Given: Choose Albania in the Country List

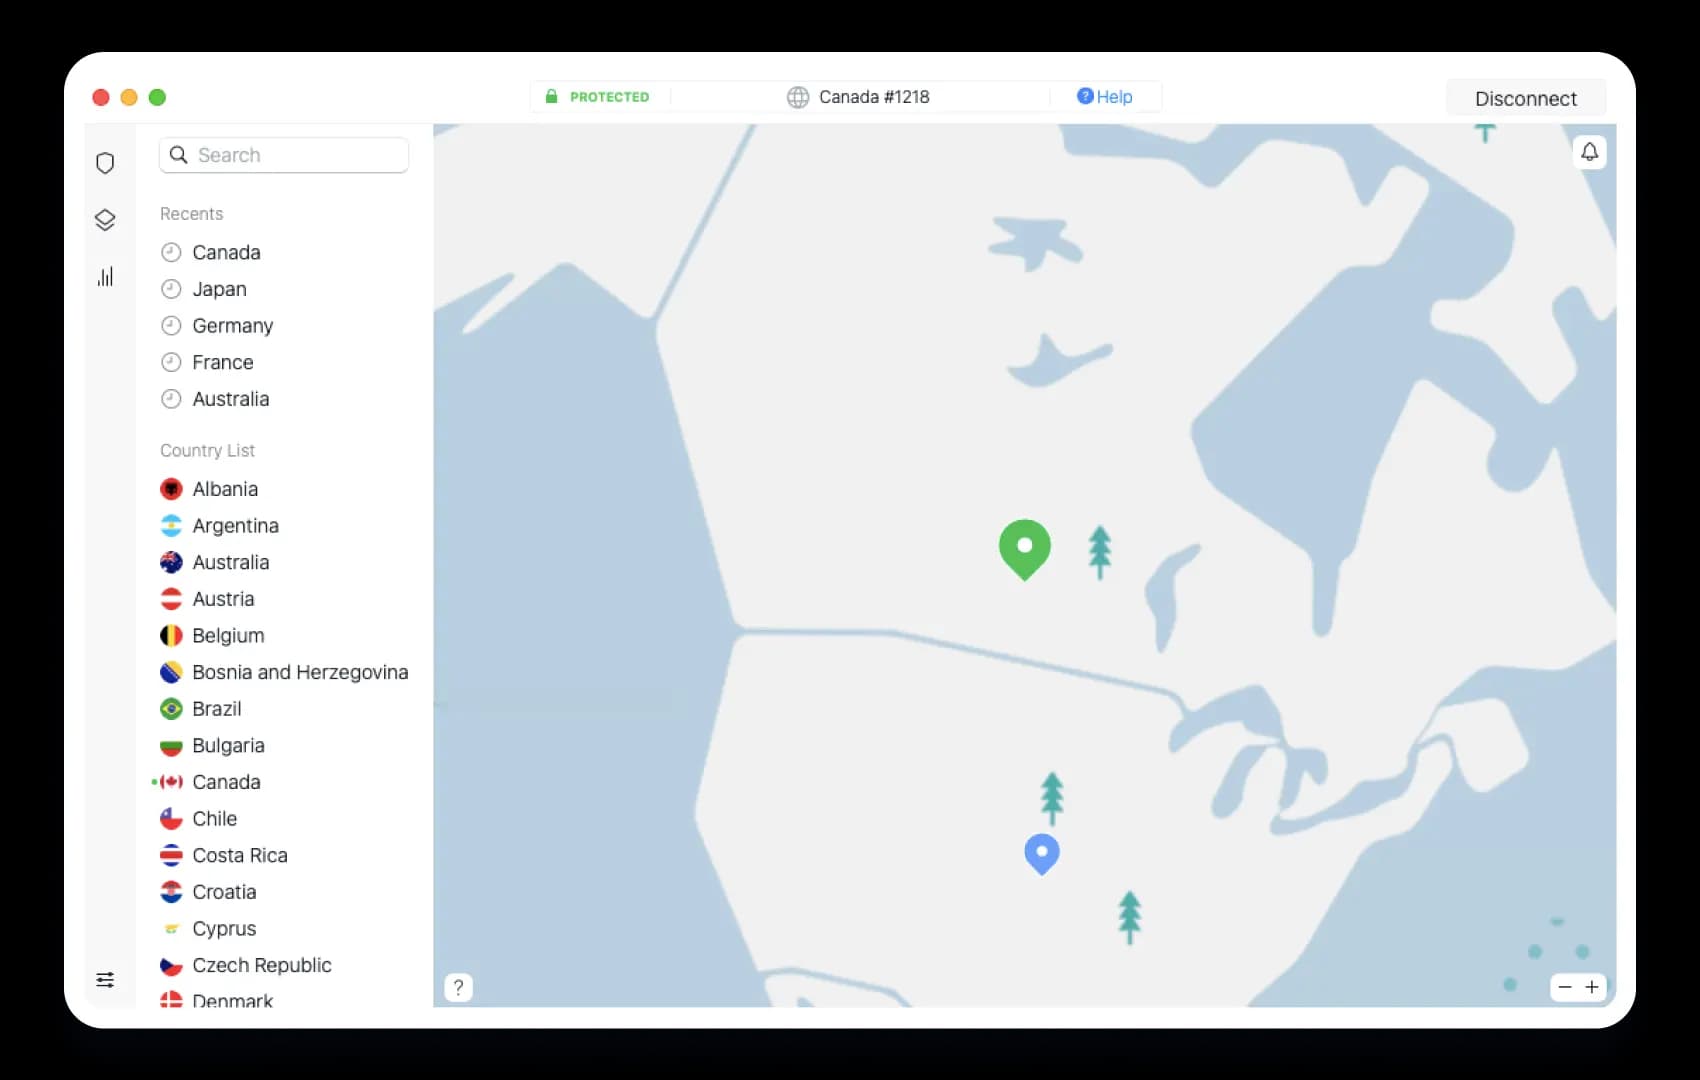Looking at the screenshot, I should (225, 489).
